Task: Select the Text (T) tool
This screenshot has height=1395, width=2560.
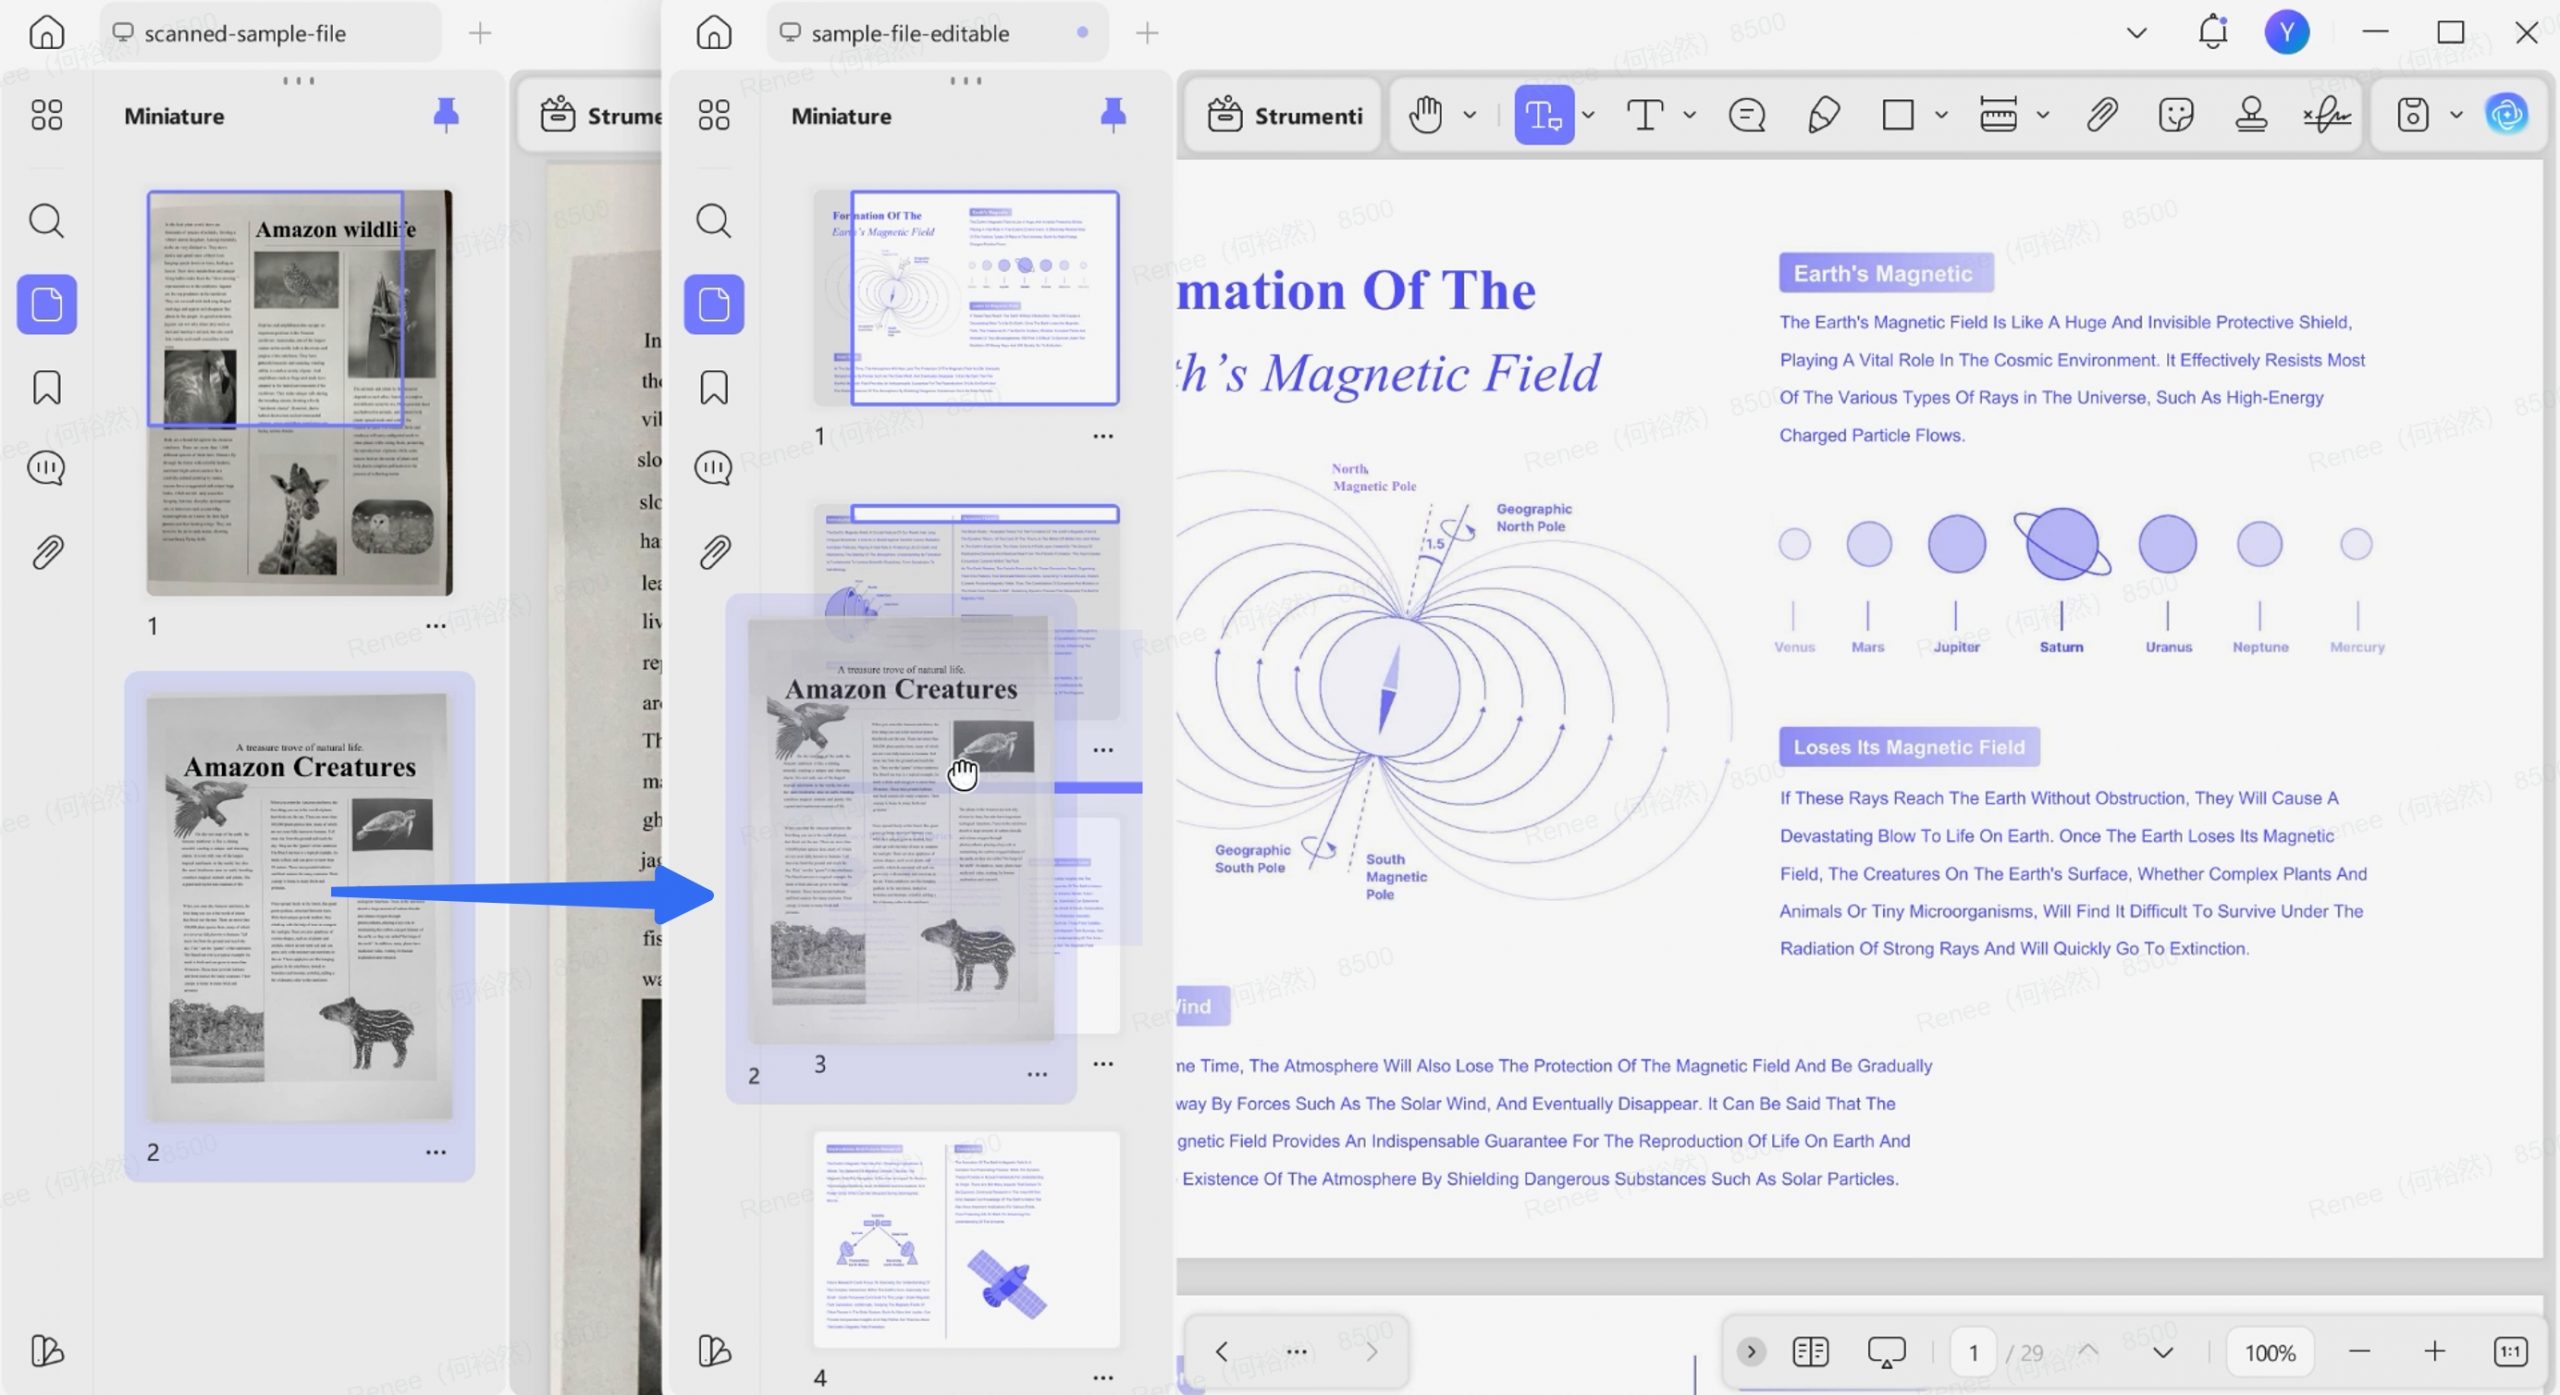Action: click(1645, 116)
